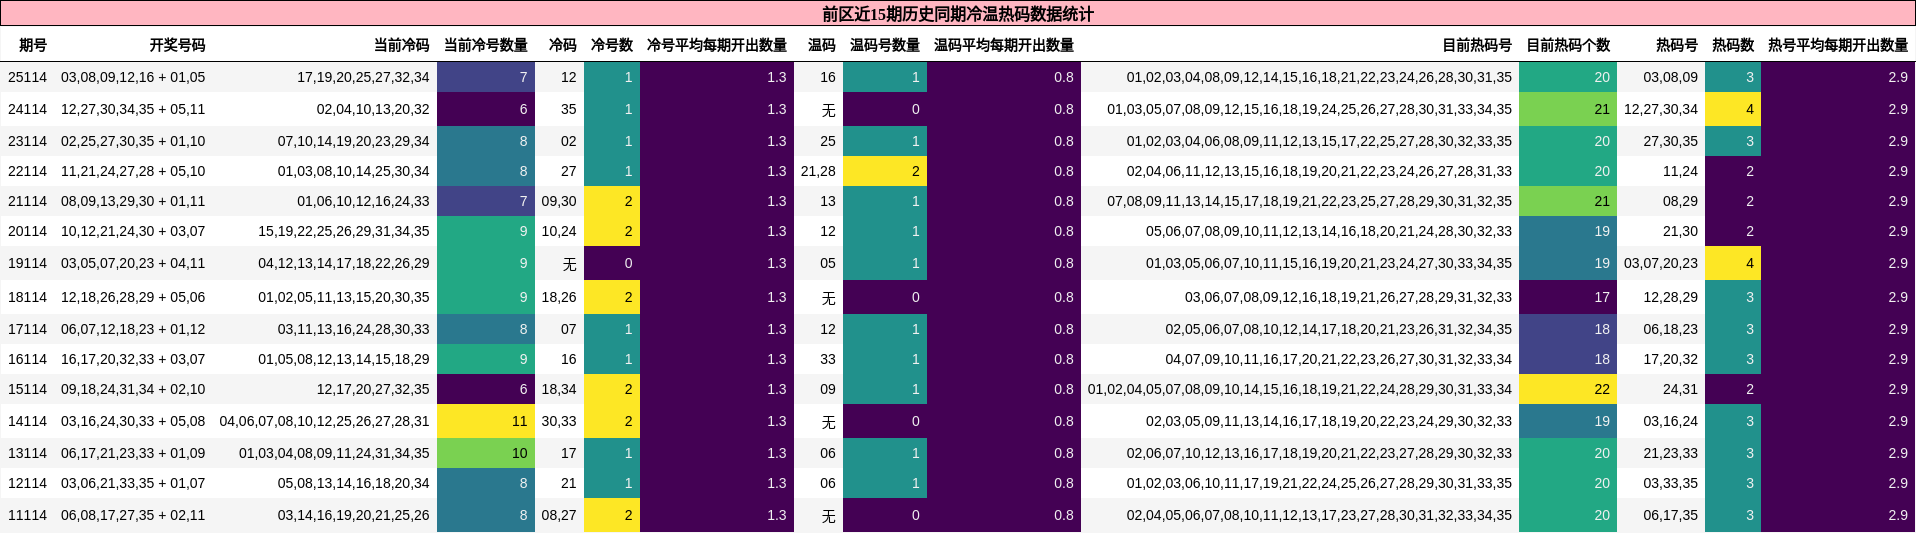The height and width of the screenshot is (533, 1916).
Task: Click period number 16114
Action: (27, 359)
